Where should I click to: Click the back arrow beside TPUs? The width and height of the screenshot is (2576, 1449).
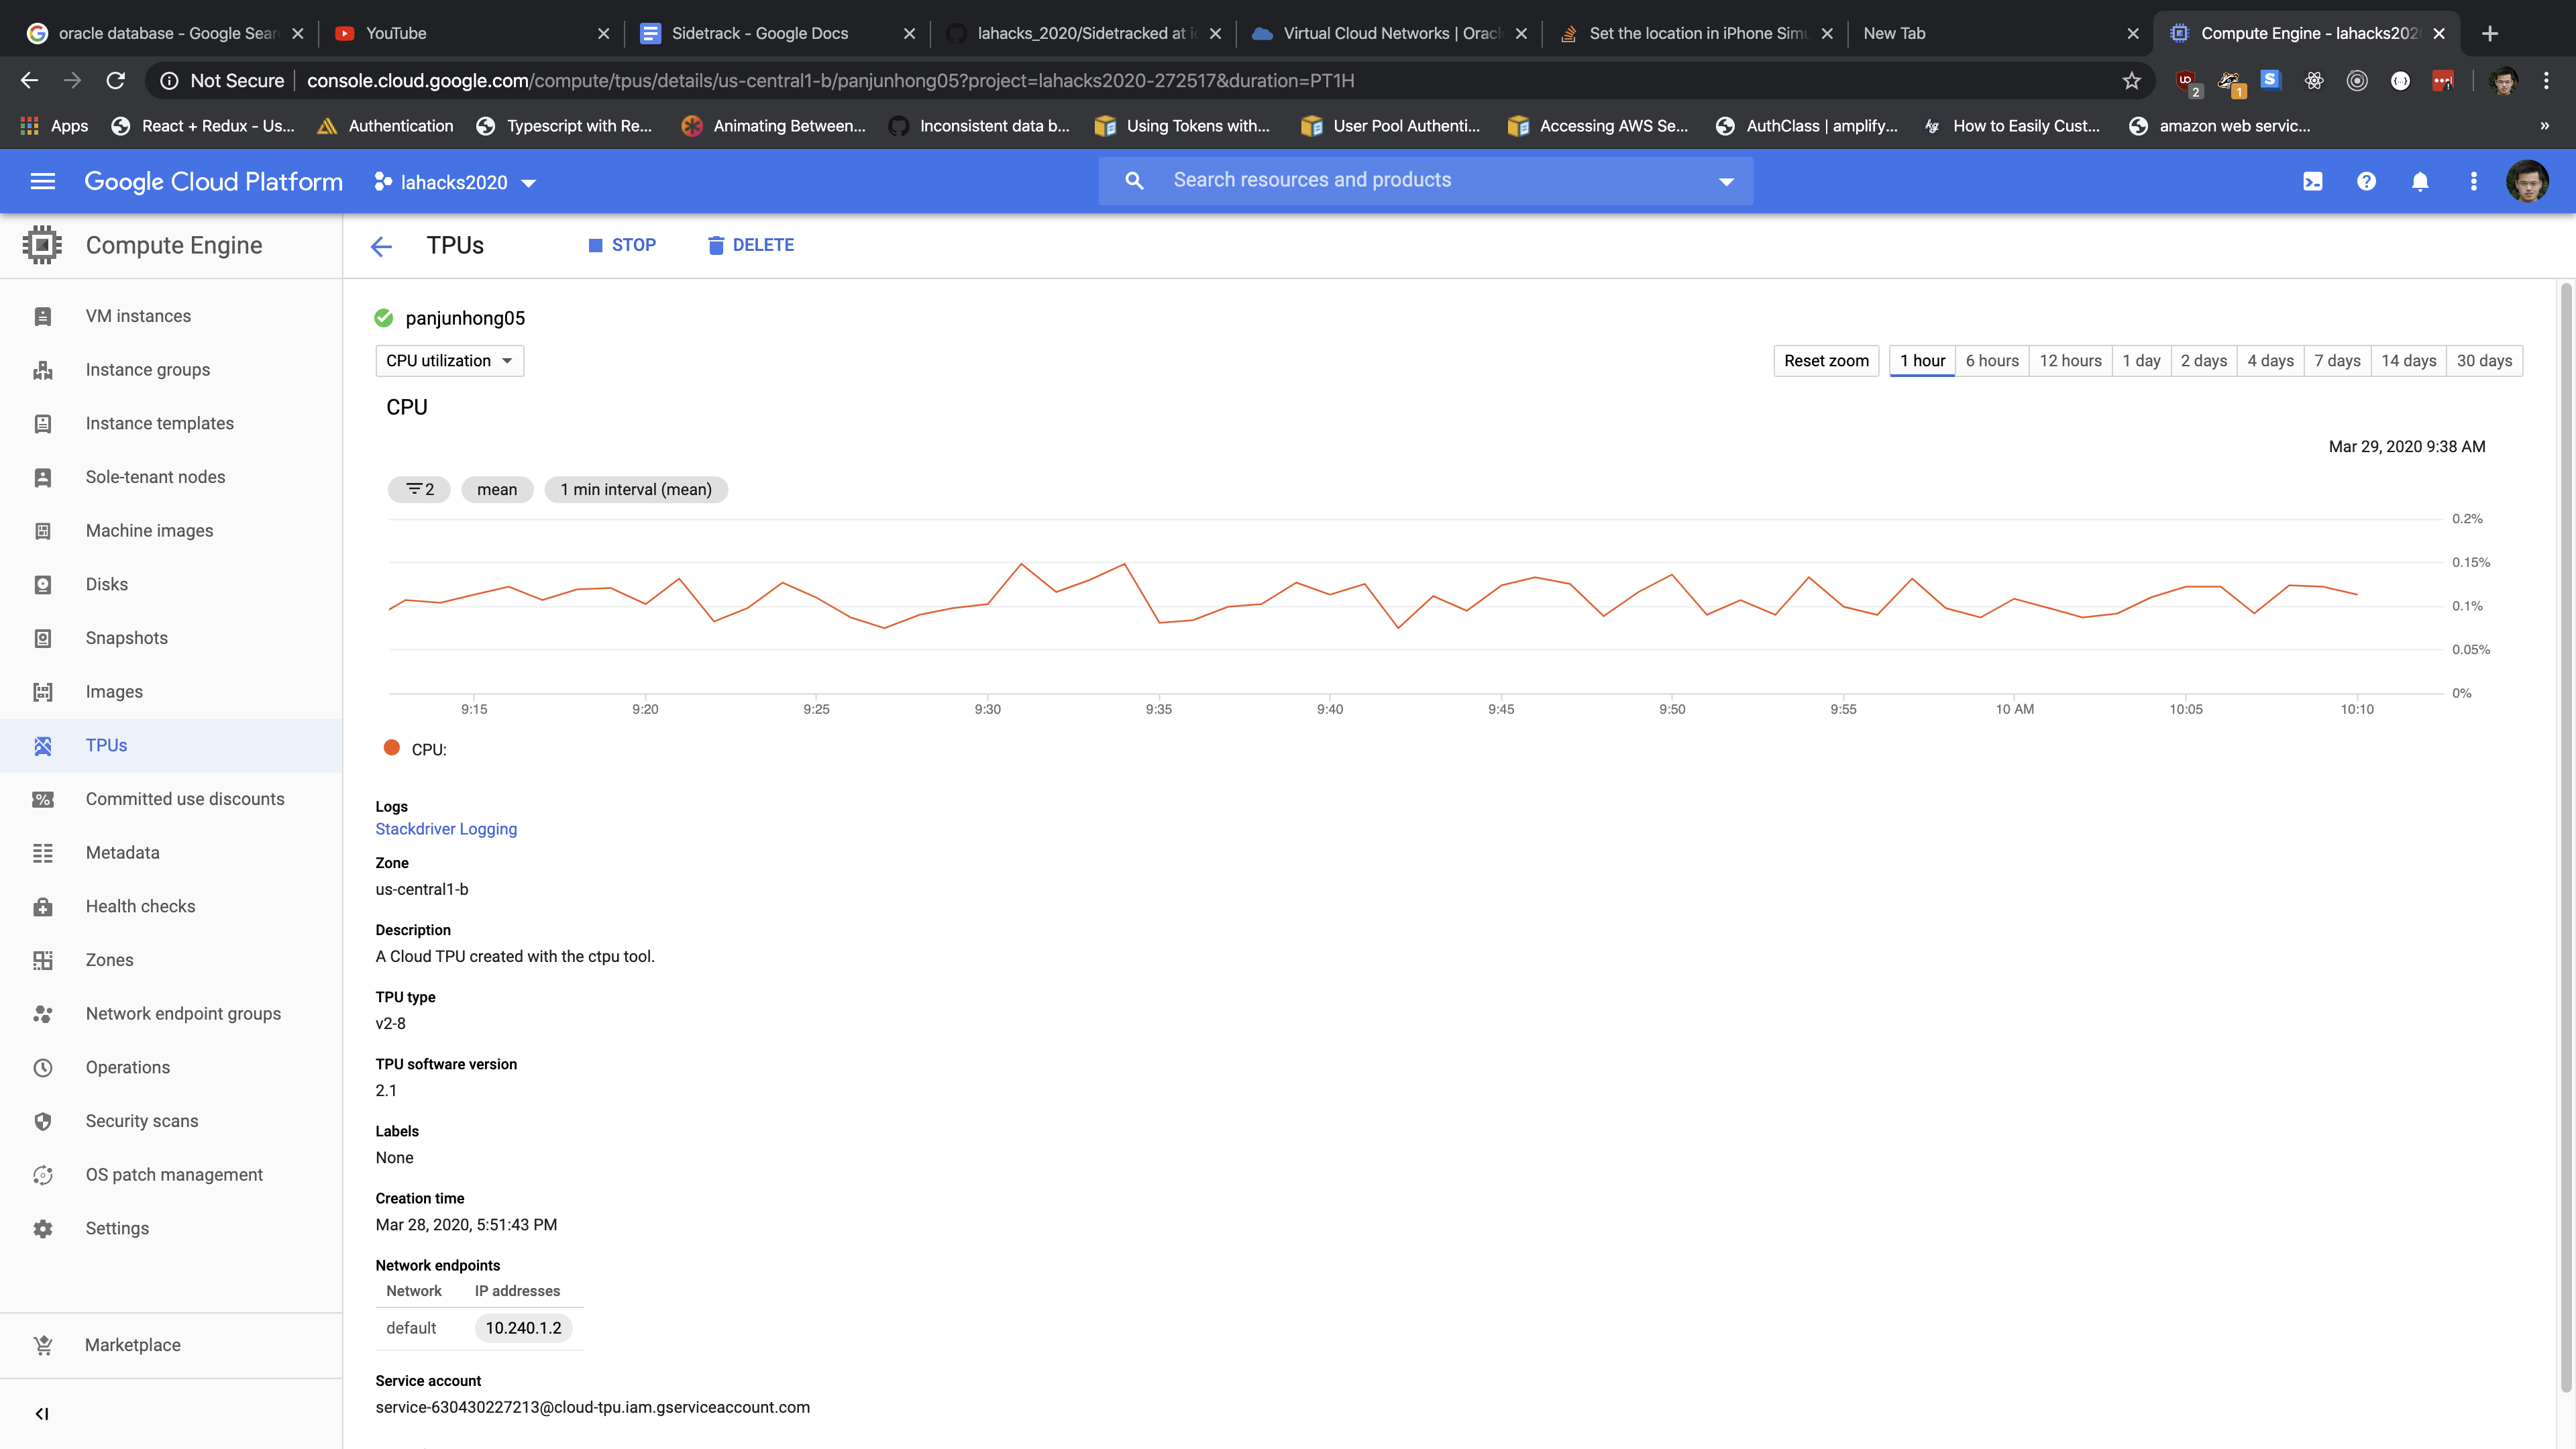pyautogui.click(x=381, y=246)
